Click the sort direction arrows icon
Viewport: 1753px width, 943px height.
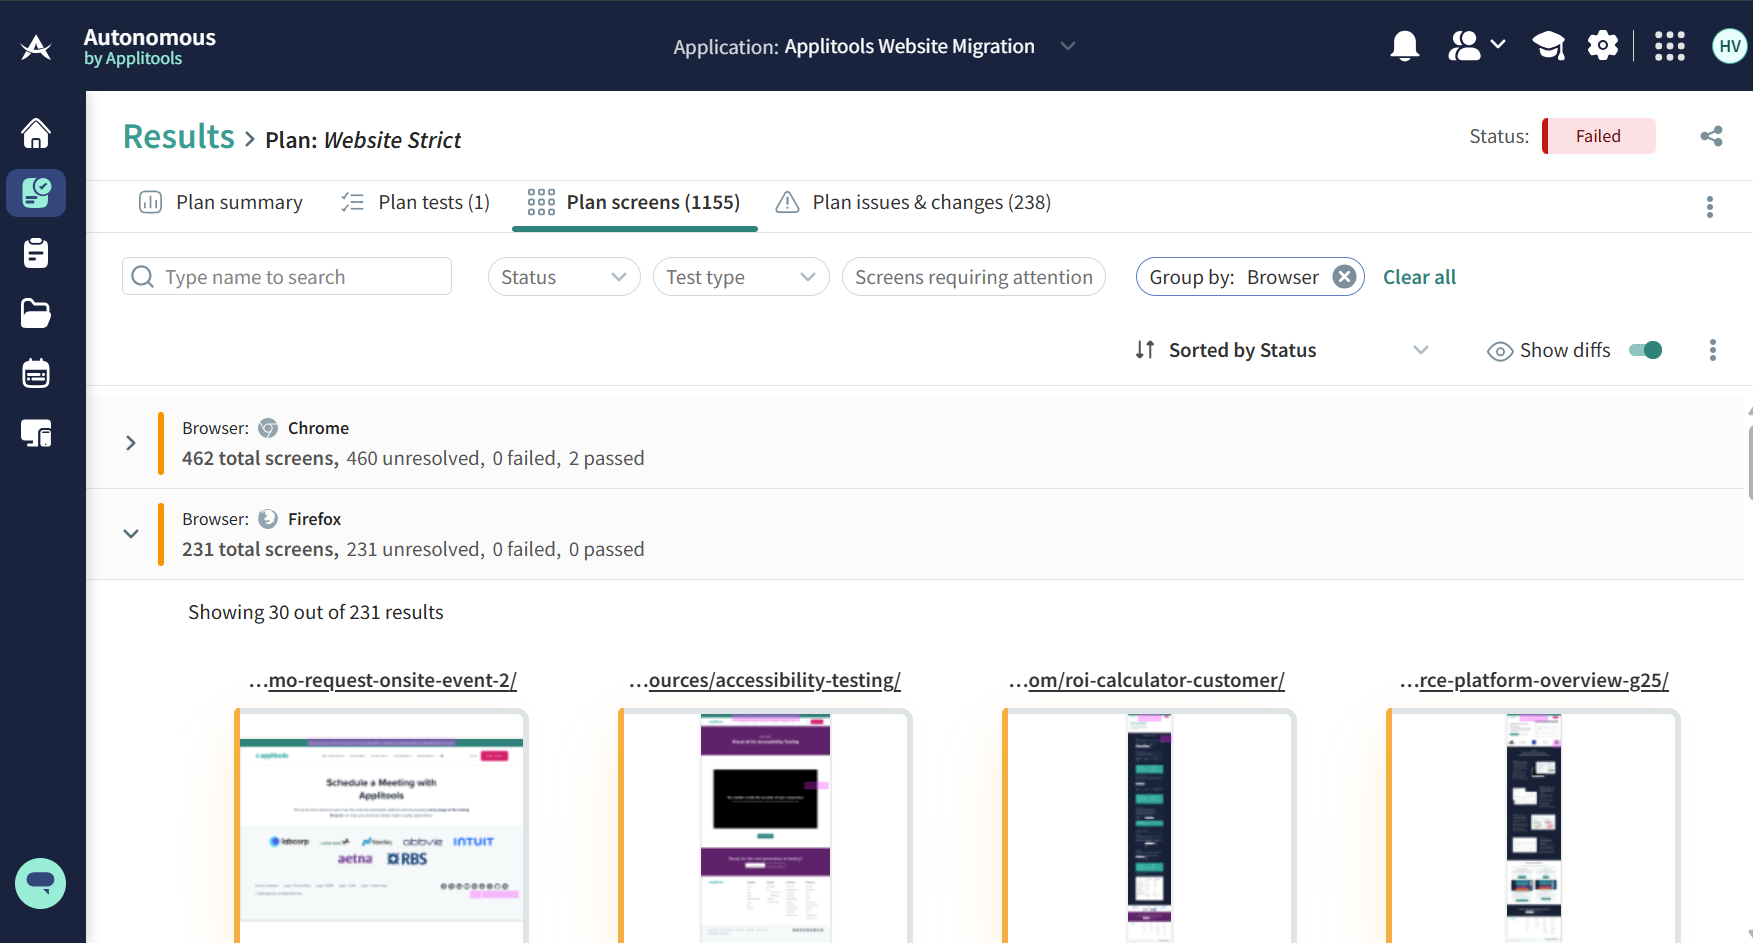click(x=1145, y=350)
